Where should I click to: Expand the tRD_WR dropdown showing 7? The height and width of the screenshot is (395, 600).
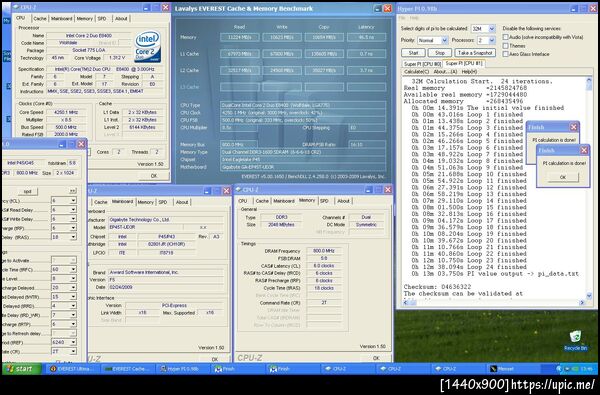click(73, 315)
